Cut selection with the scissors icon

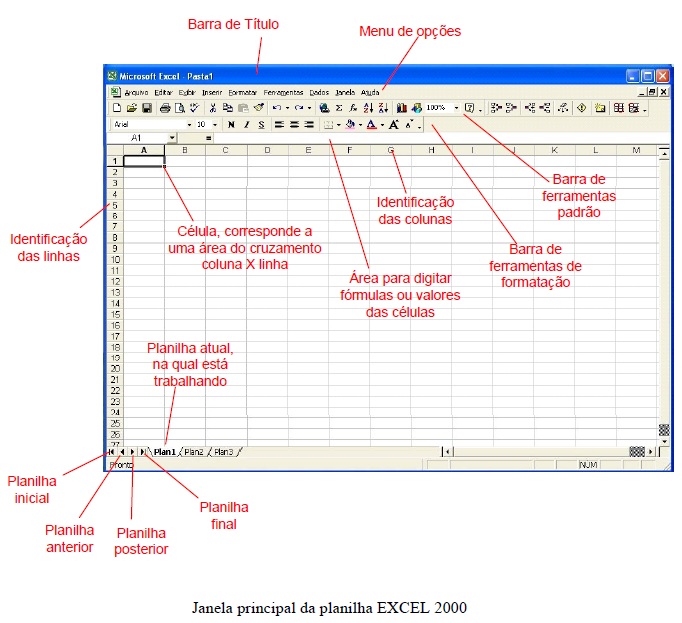pos(213,108)
